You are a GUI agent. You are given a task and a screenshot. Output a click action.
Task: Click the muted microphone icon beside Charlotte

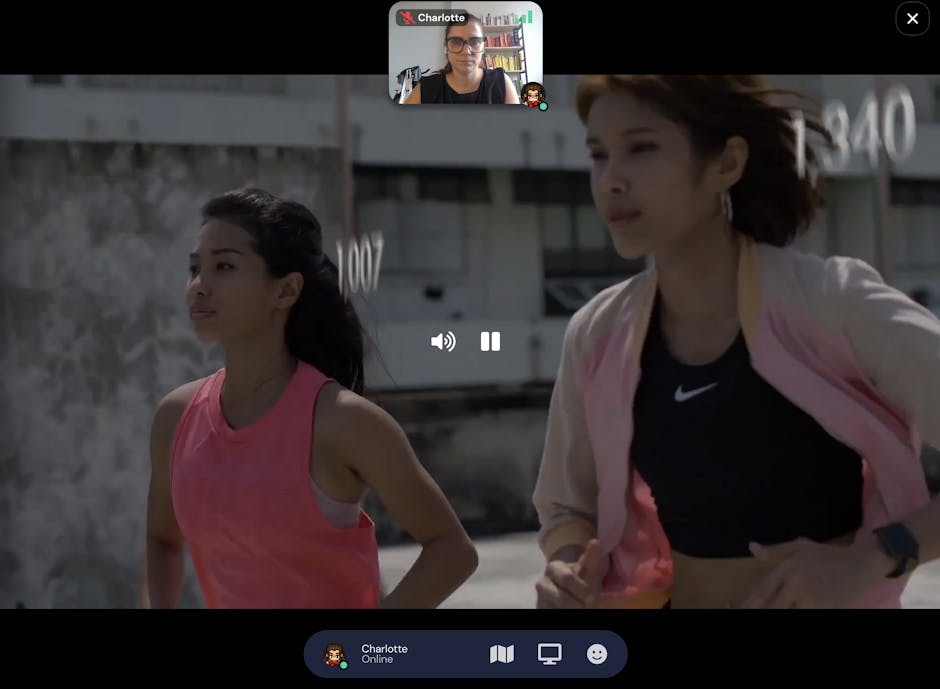pyautogui.click(x=406, y=18)
